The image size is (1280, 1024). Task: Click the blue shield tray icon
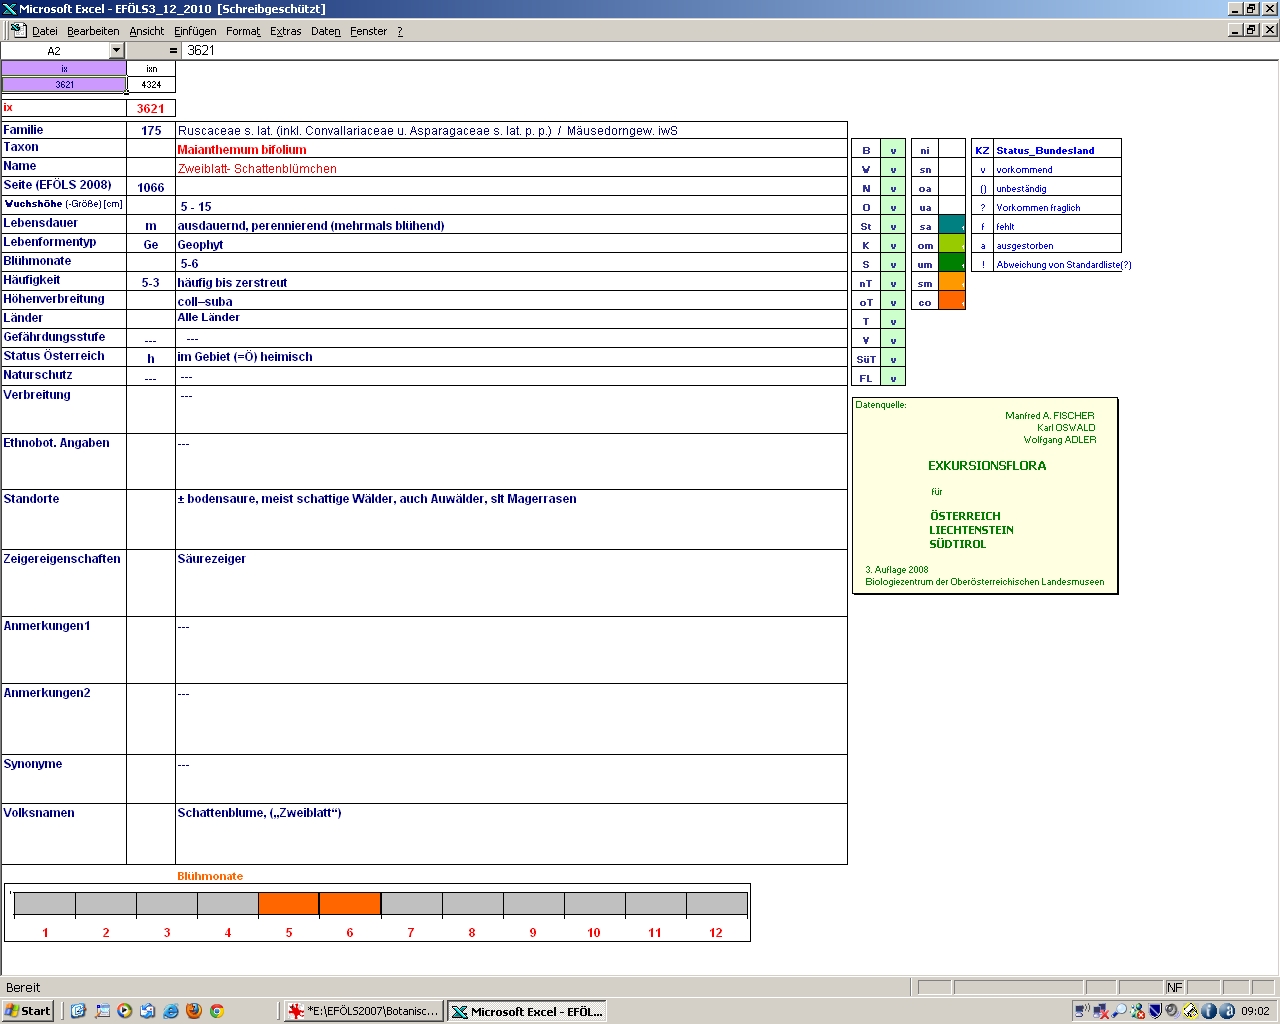click(1155, 1011)
